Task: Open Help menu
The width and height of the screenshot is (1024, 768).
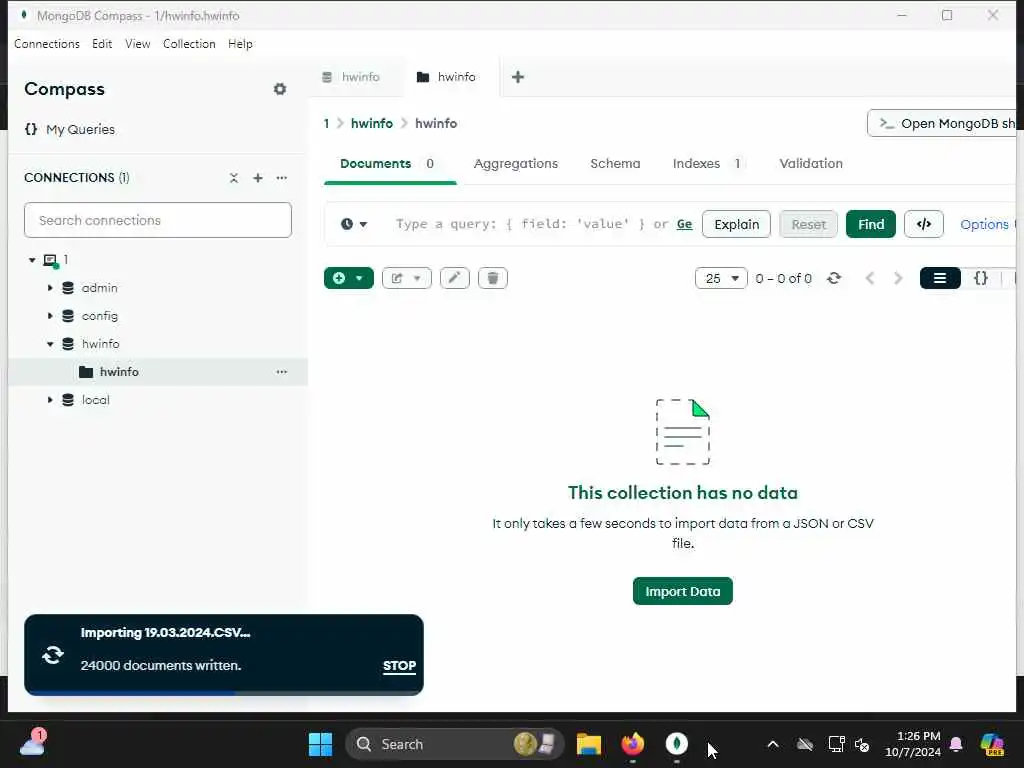Action: click(240, 44)
